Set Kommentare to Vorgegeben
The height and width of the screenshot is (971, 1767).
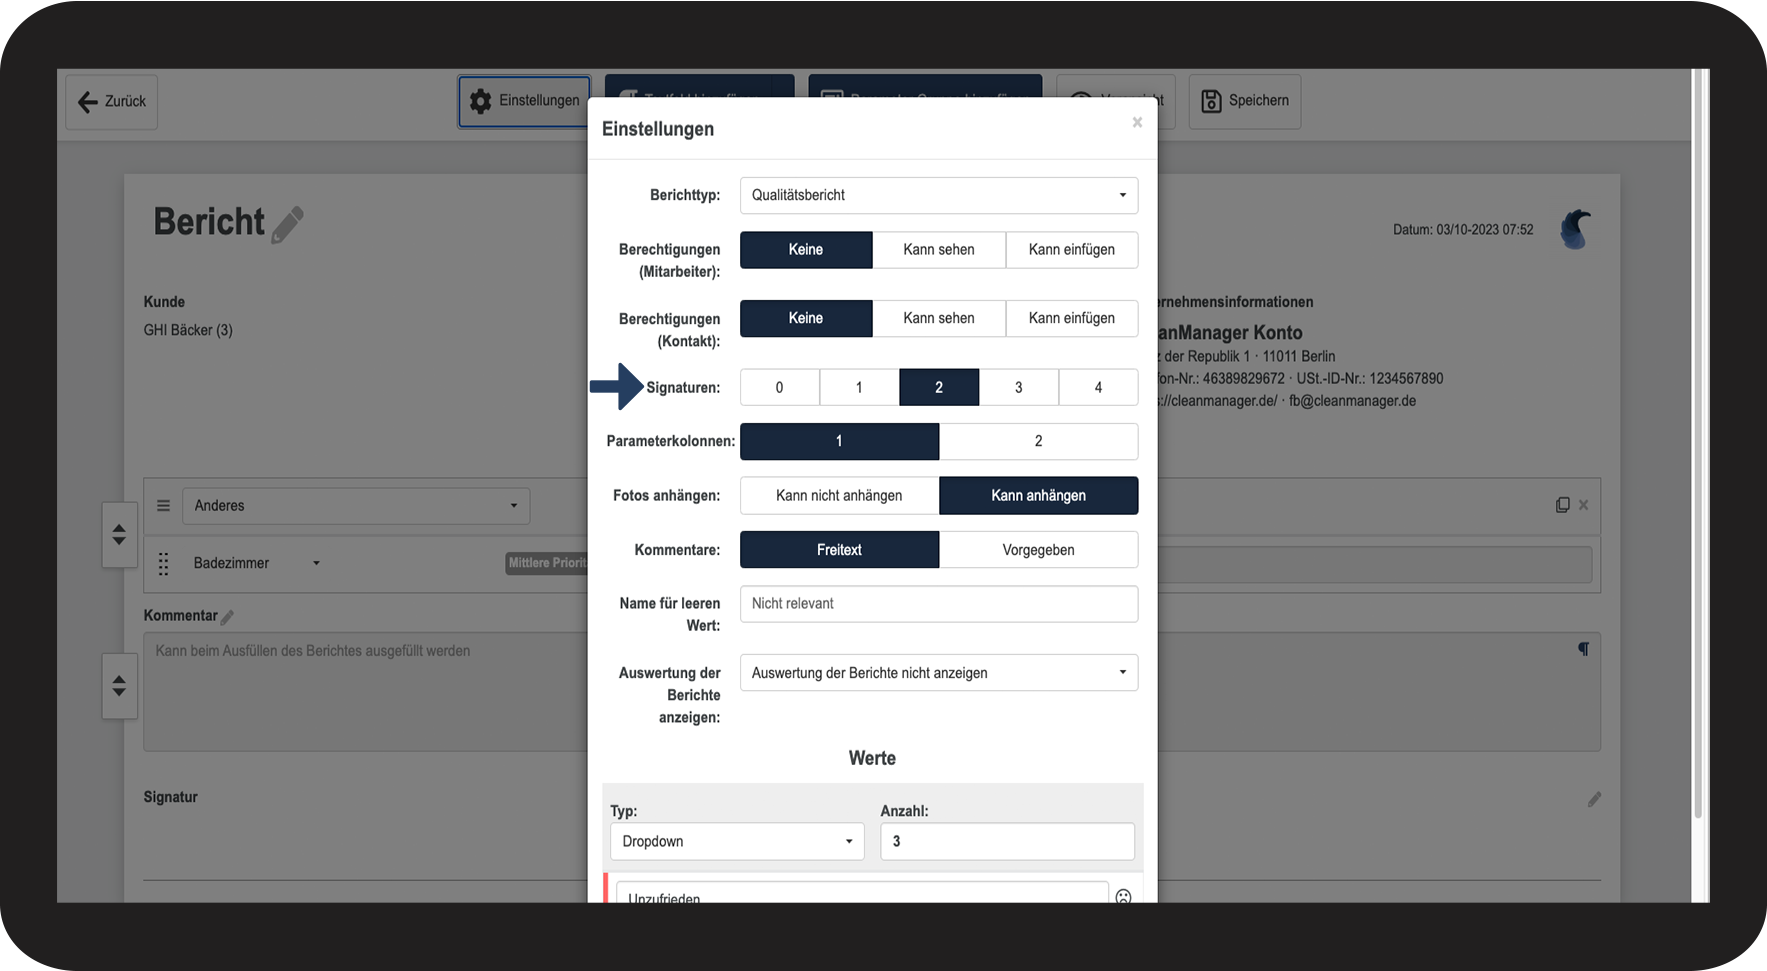(x=1039, y=550)
